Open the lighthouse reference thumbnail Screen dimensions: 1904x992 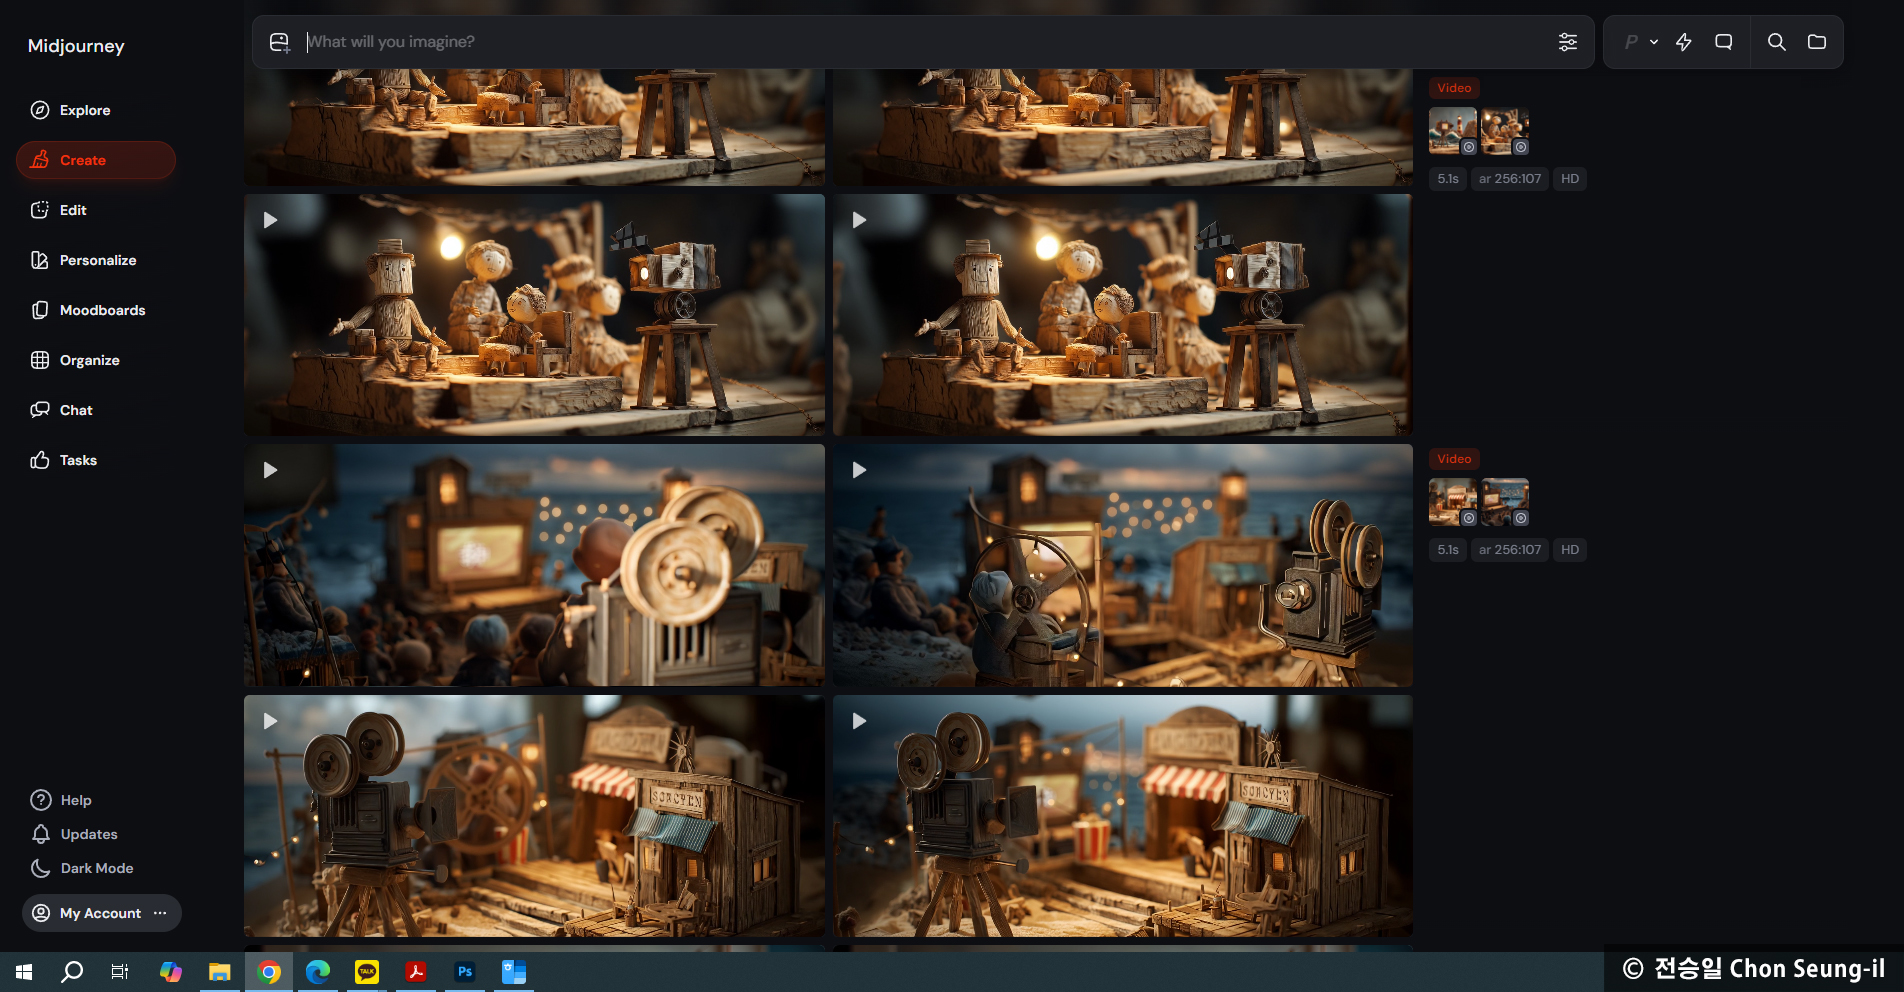point(1453,131)
